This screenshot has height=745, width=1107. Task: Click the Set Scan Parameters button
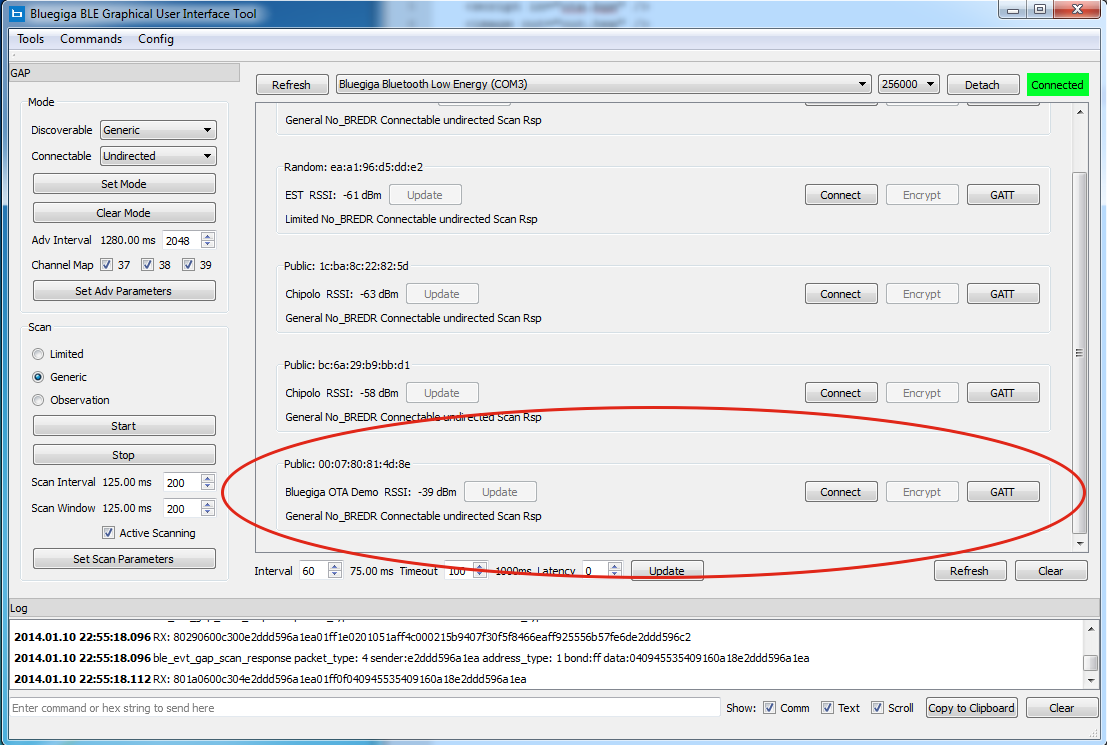124,559
